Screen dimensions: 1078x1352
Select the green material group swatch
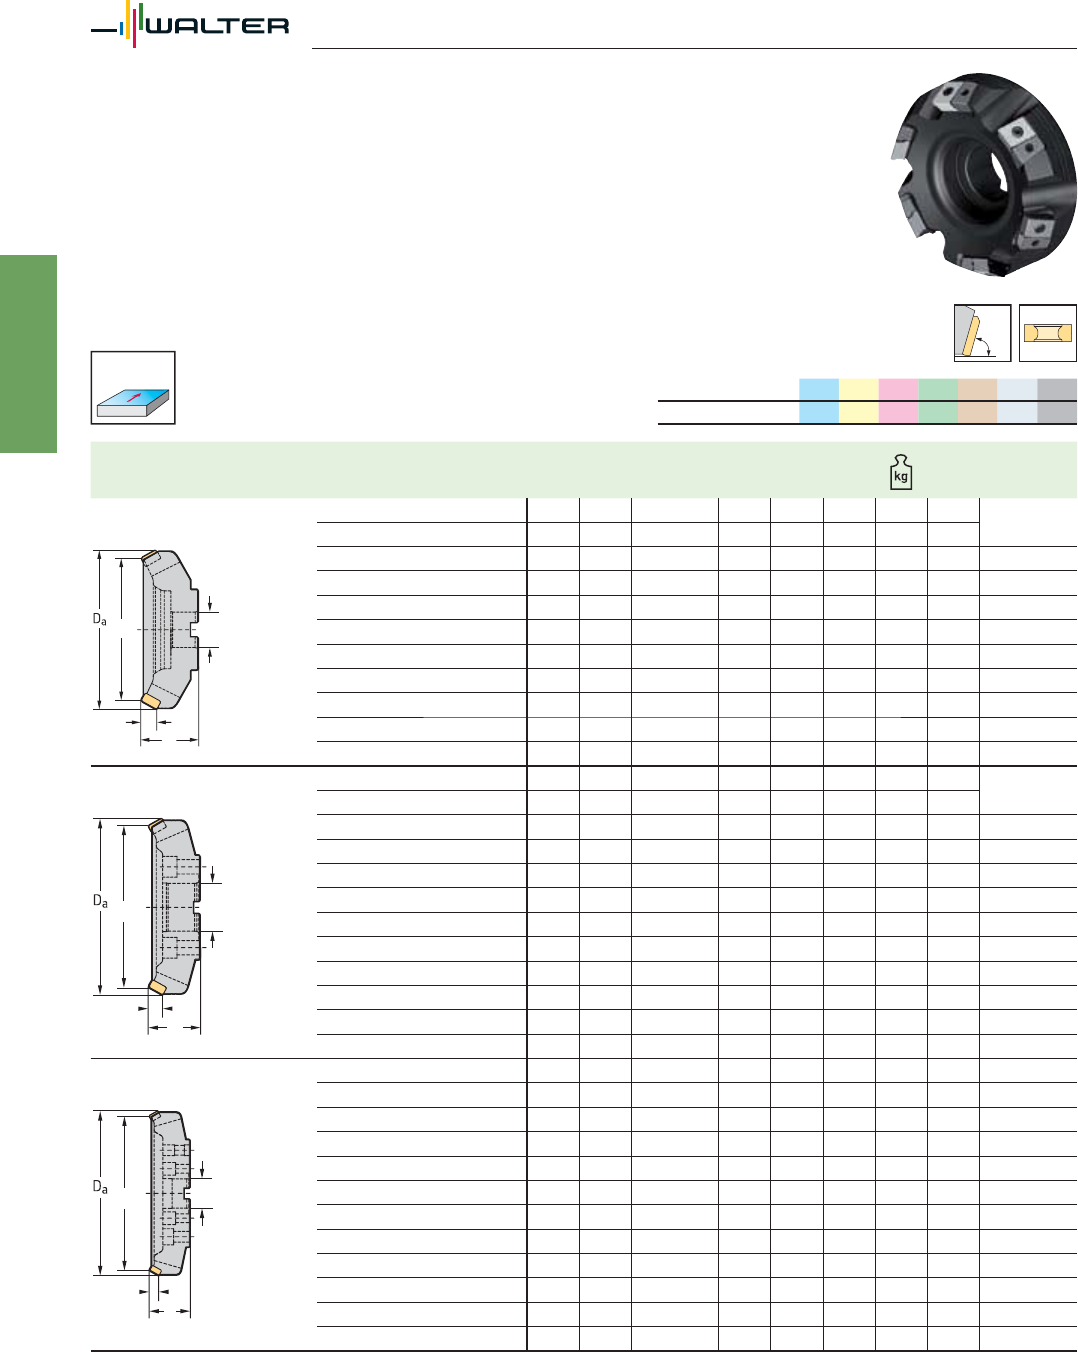coord(938,401)
